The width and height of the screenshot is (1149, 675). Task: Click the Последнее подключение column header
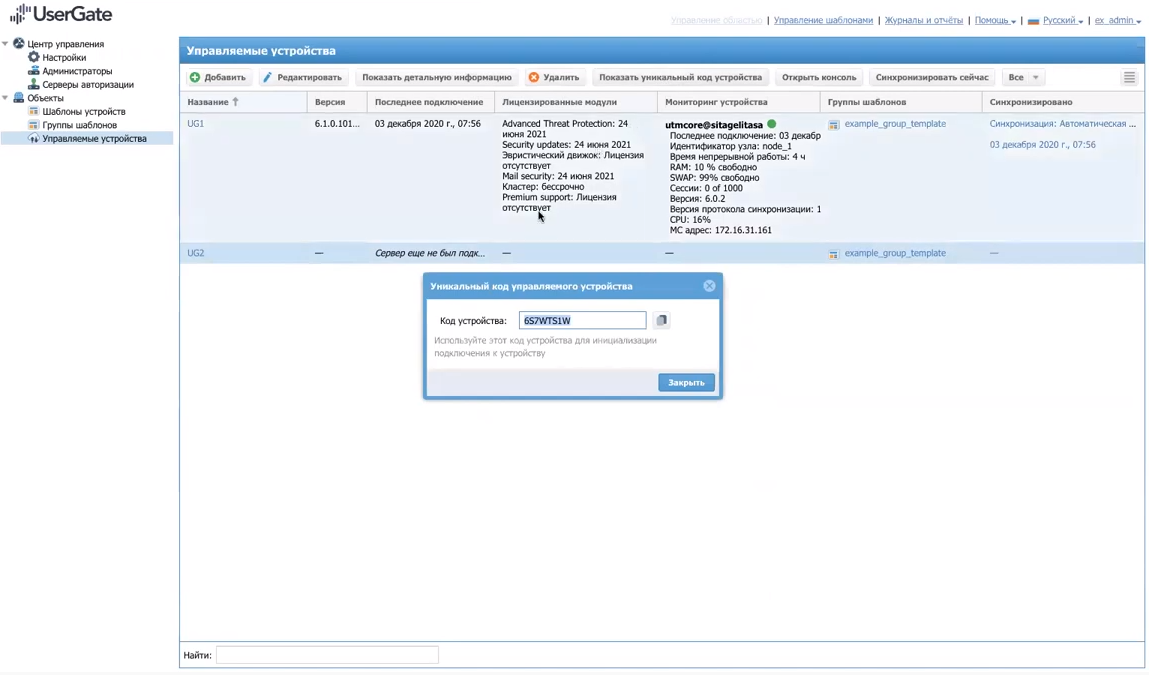pyautogui.click(x=431, y=102)
